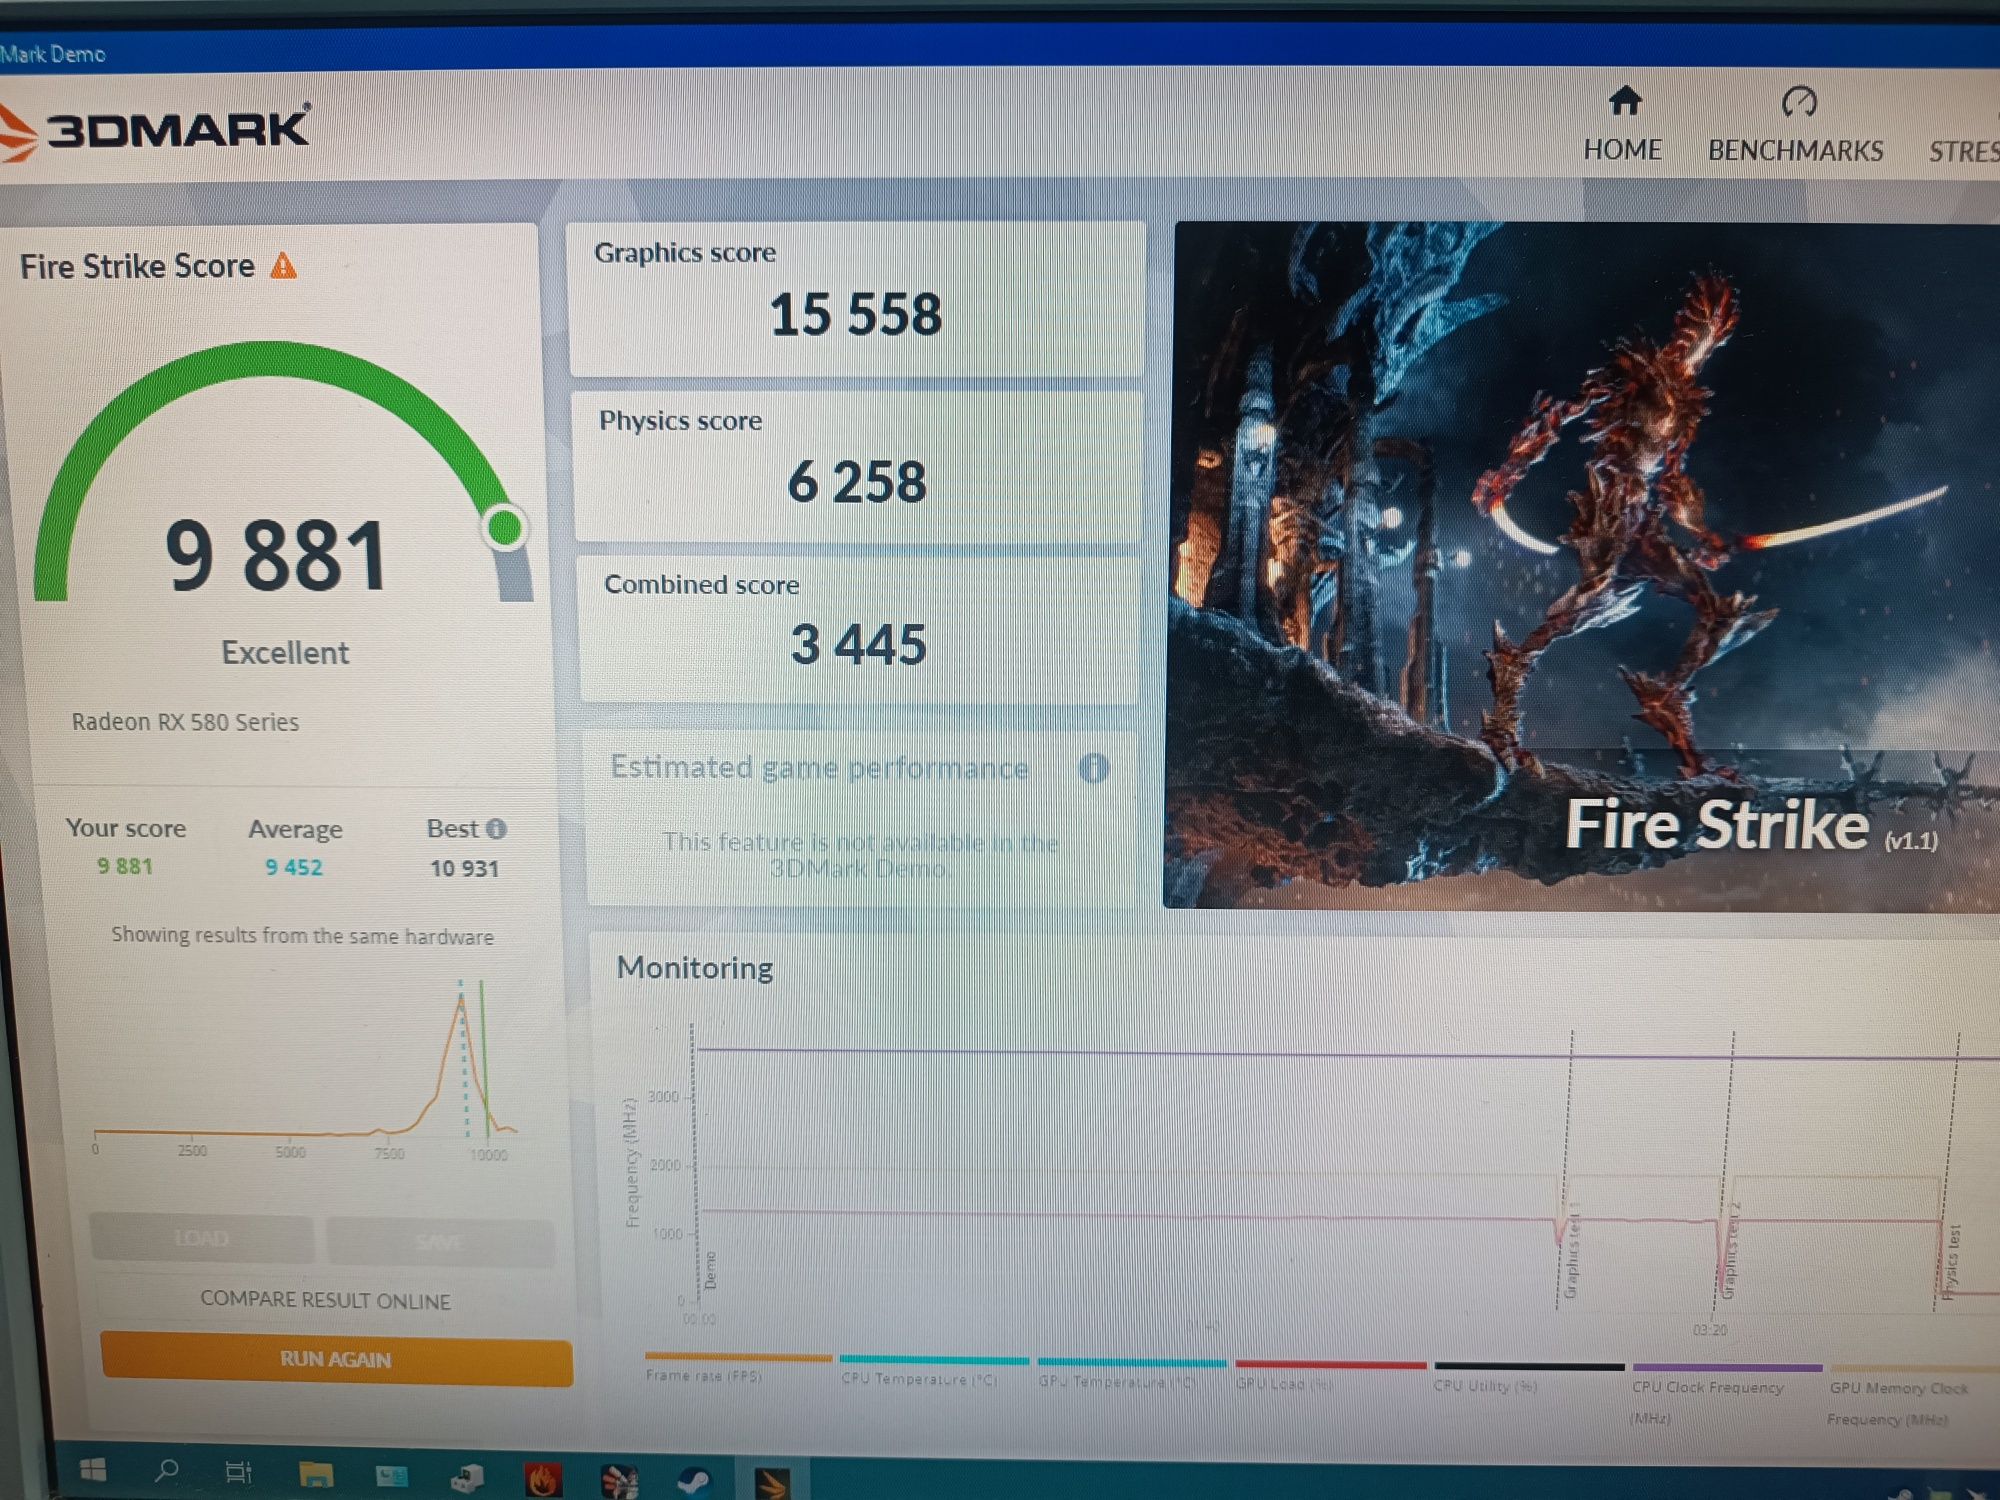
Task: Click the Demo marker on monitoring chart
Action: tap(710, 1270)
